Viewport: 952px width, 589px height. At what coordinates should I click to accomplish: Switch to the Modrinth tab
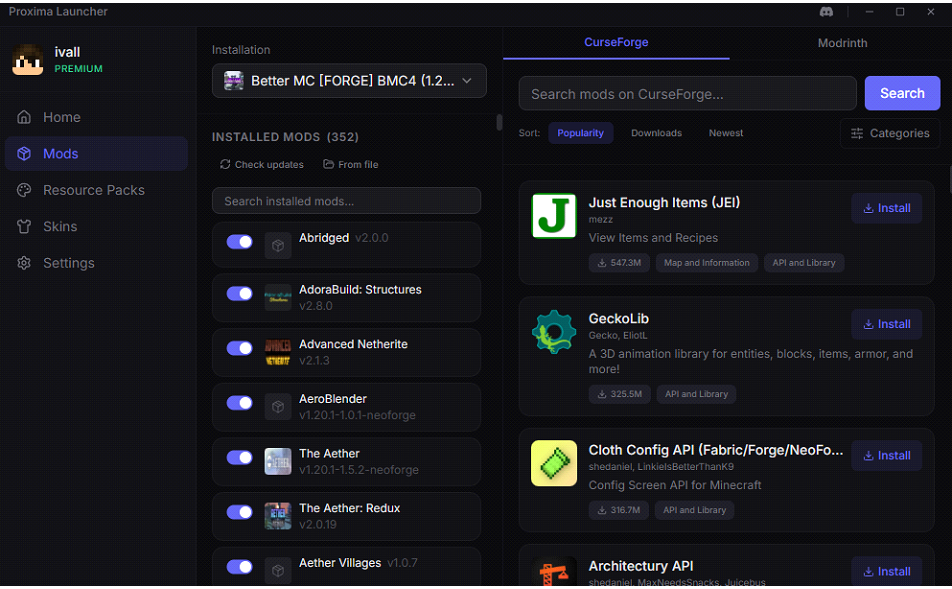pyautogui.click(x=841, y=43)
